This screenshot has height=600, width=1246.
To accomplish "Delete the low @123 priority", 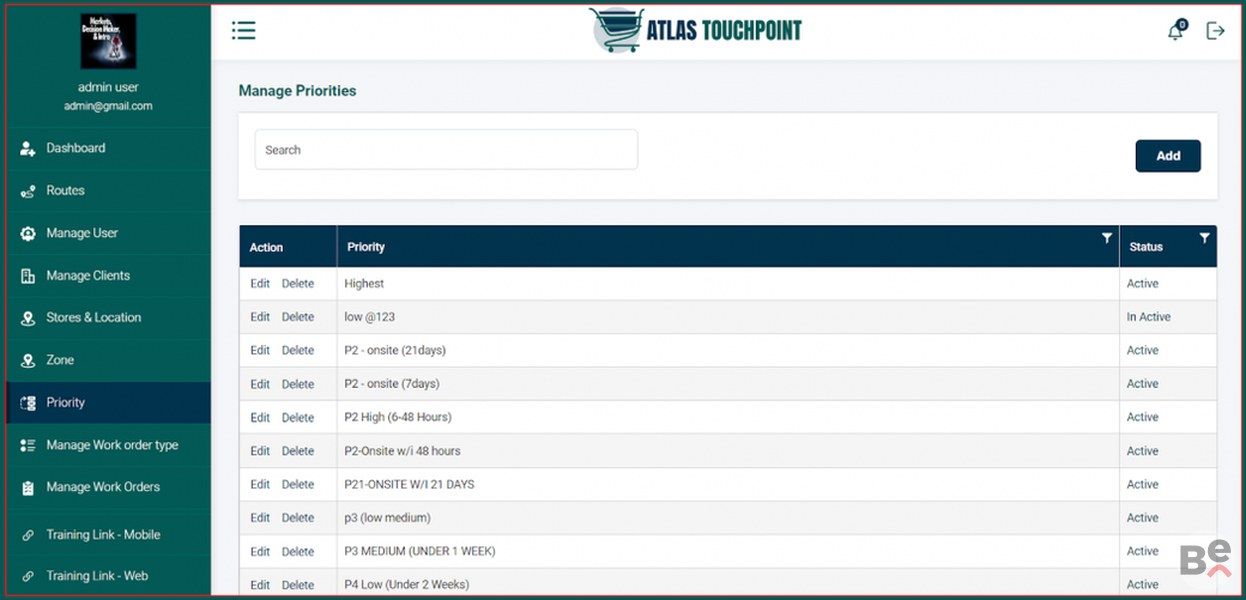I will (x=298, y=317).
